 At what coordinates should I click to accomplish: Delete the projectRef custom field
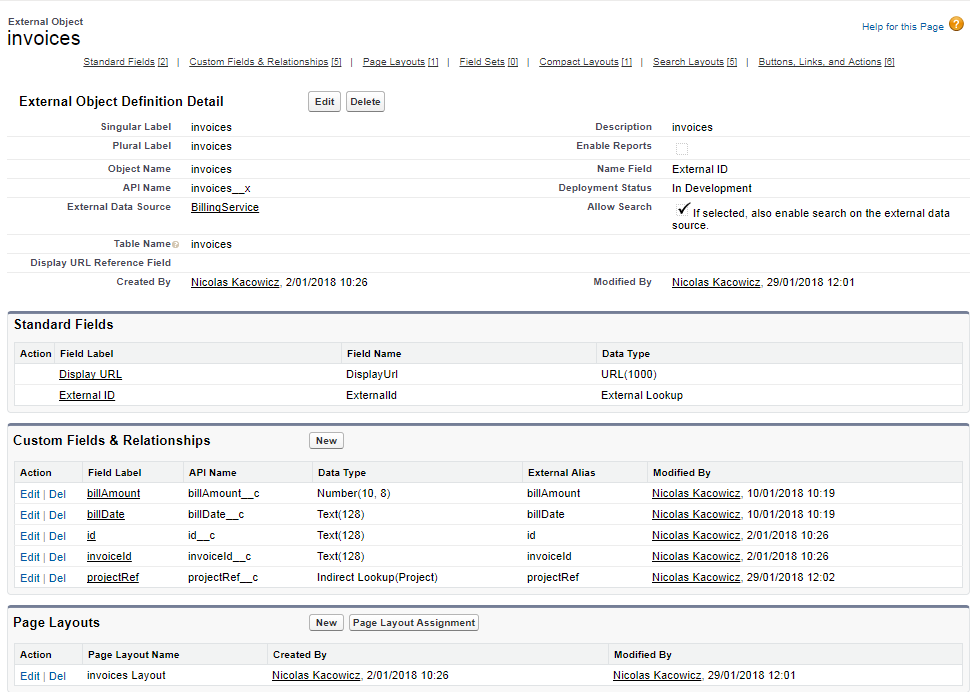pyautogui.click(x=58, y=578)
